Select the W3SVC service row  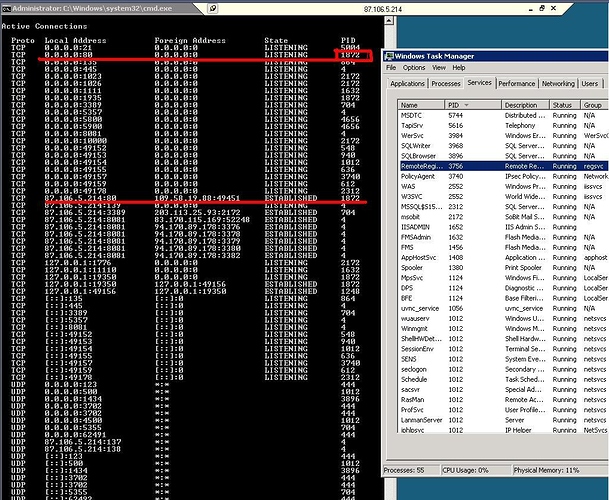(x=503, y=197)
